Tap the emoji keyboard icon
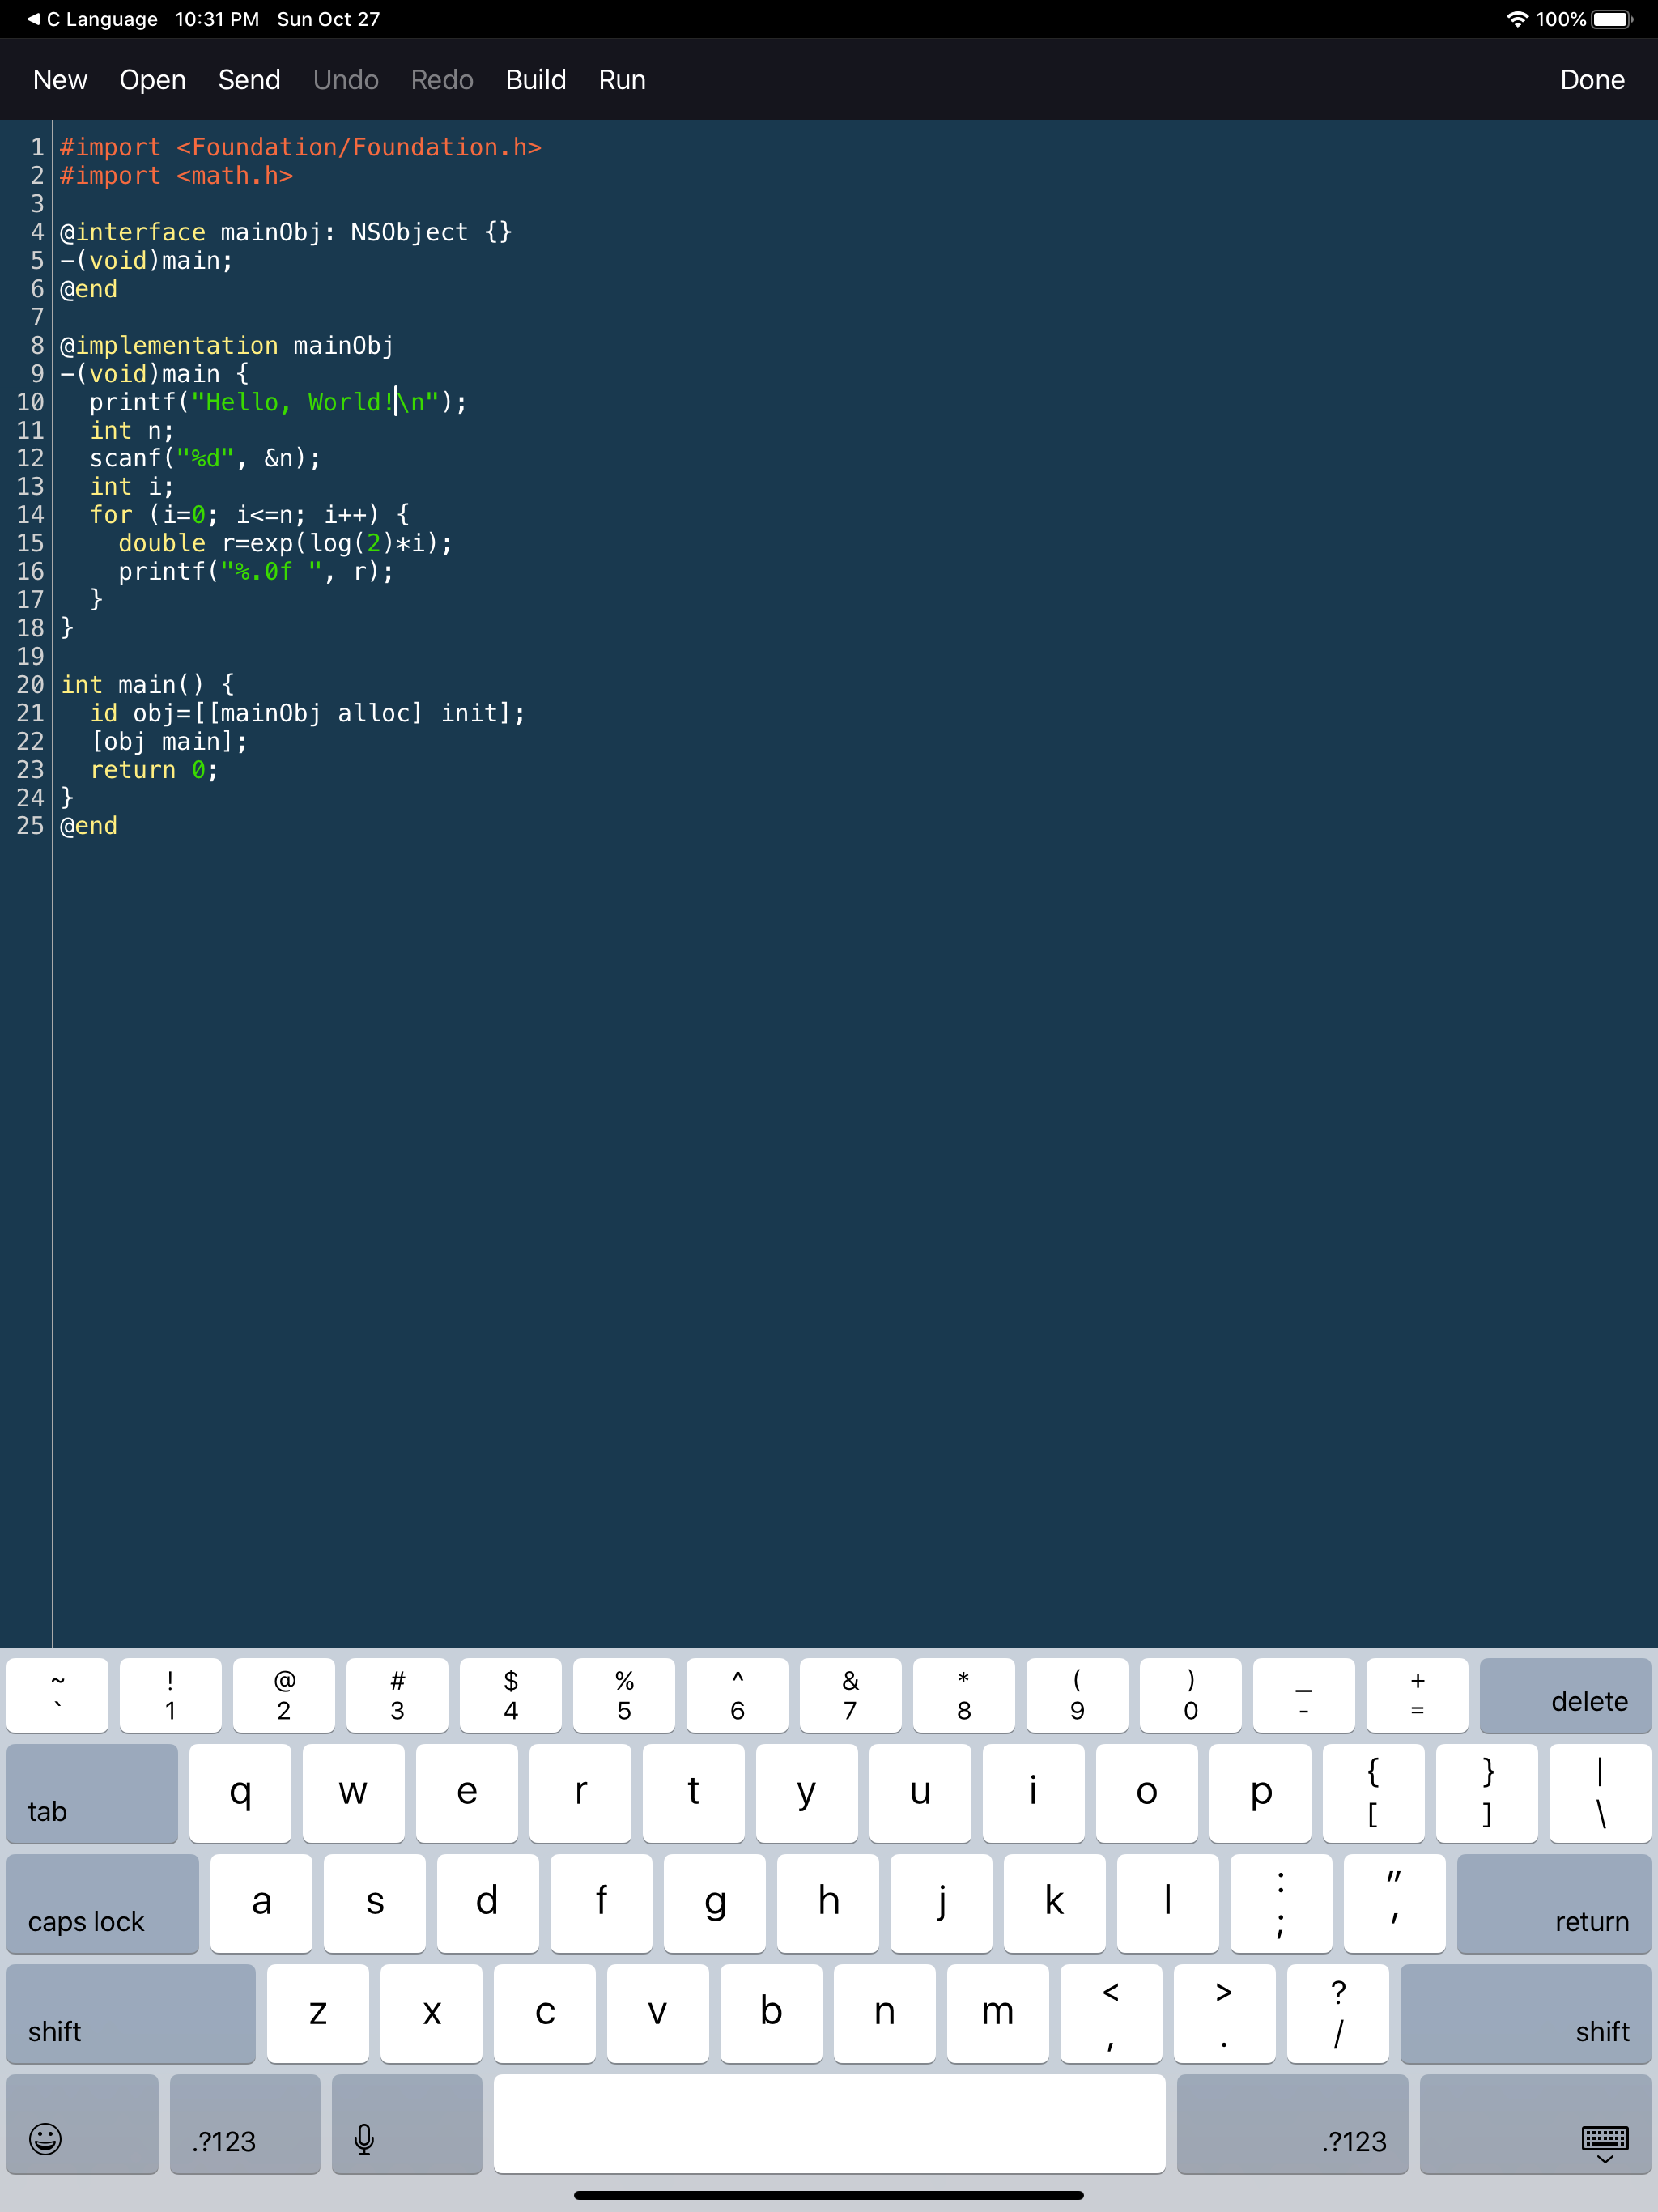The image size is (1658, 2212). pos(46,2138)
